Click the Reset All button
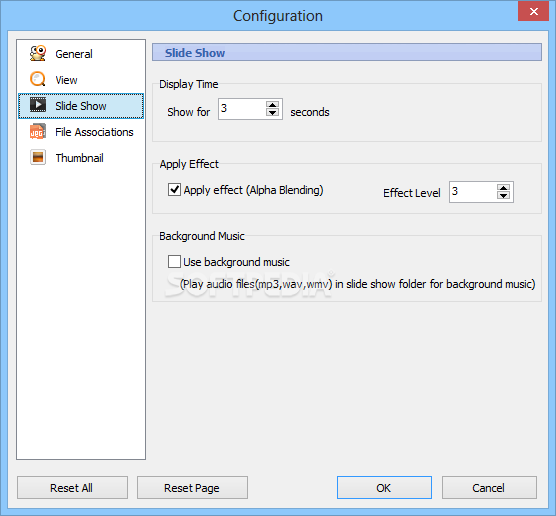Viewport: 556px width, 516px height. (72, 488)
